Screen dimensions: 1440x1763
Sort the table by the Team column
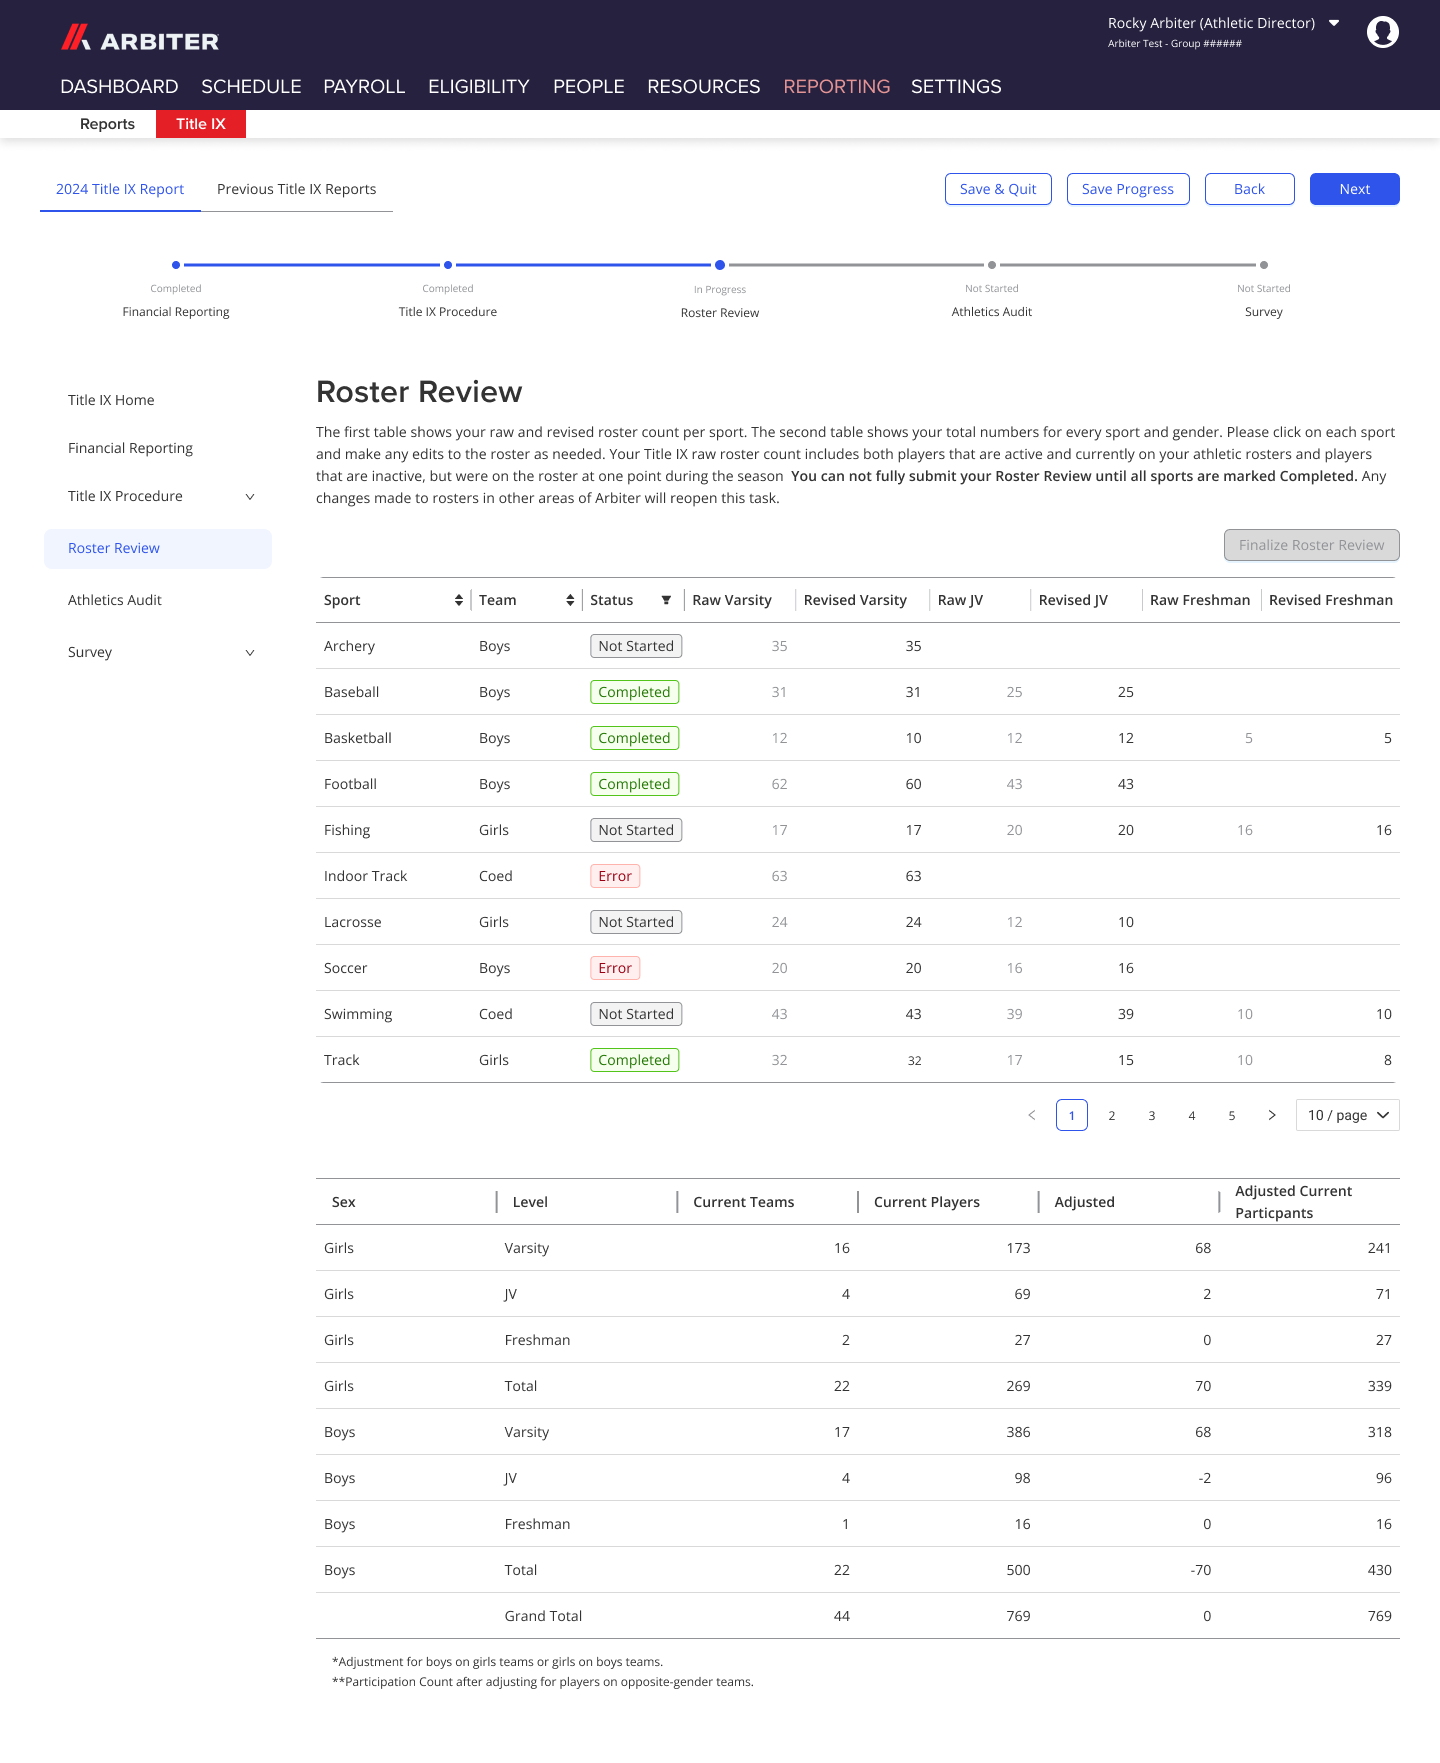[570, 600]
